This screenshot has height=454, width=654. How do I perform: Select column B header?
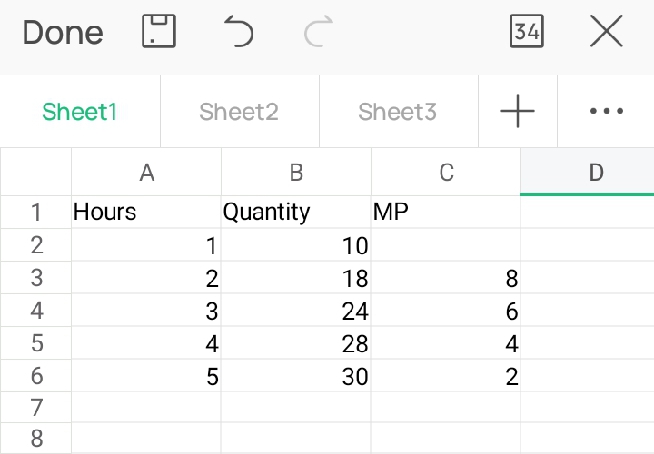296,172
